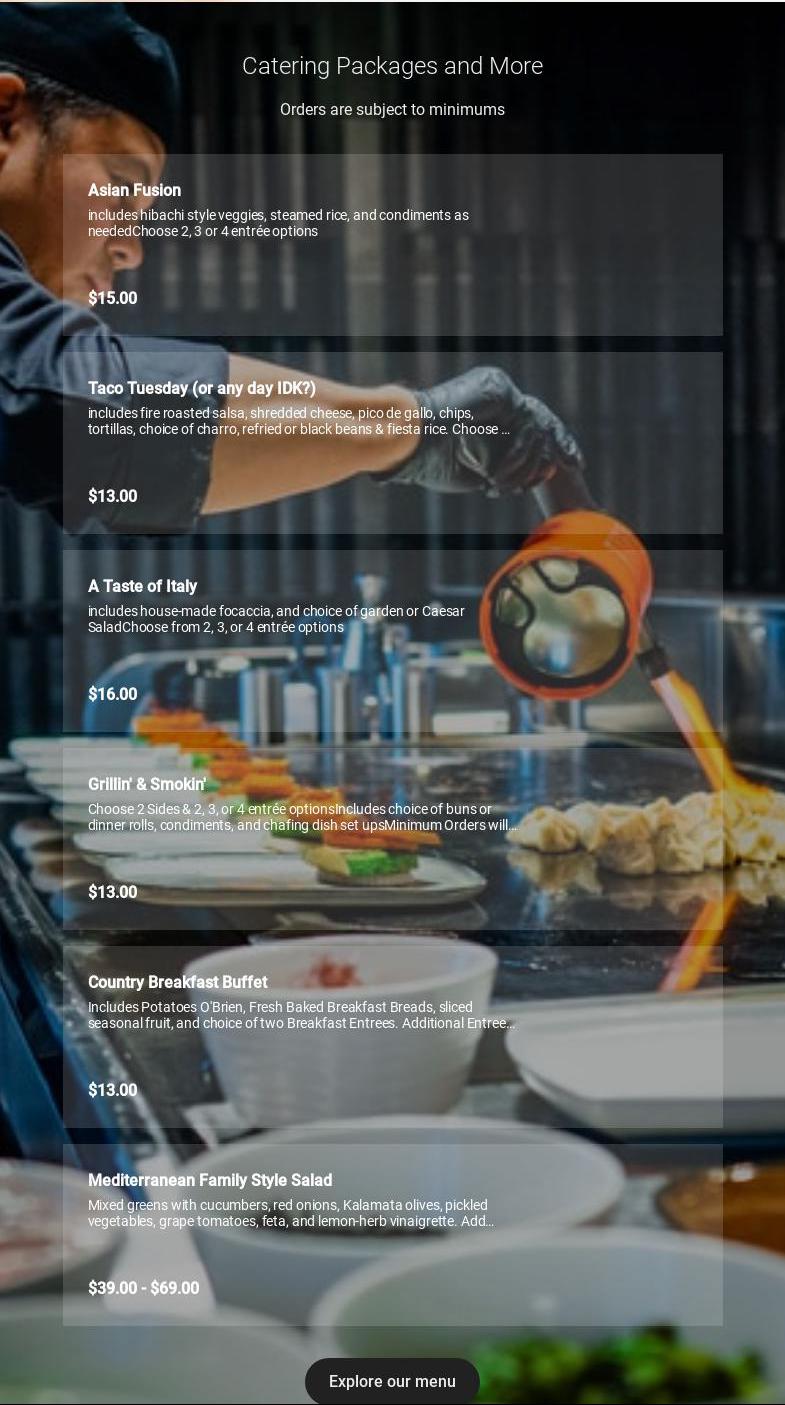Click the Asian Fusion hibachi veggies description
This screenshot has height=1405, width=785.
(278, 223)
